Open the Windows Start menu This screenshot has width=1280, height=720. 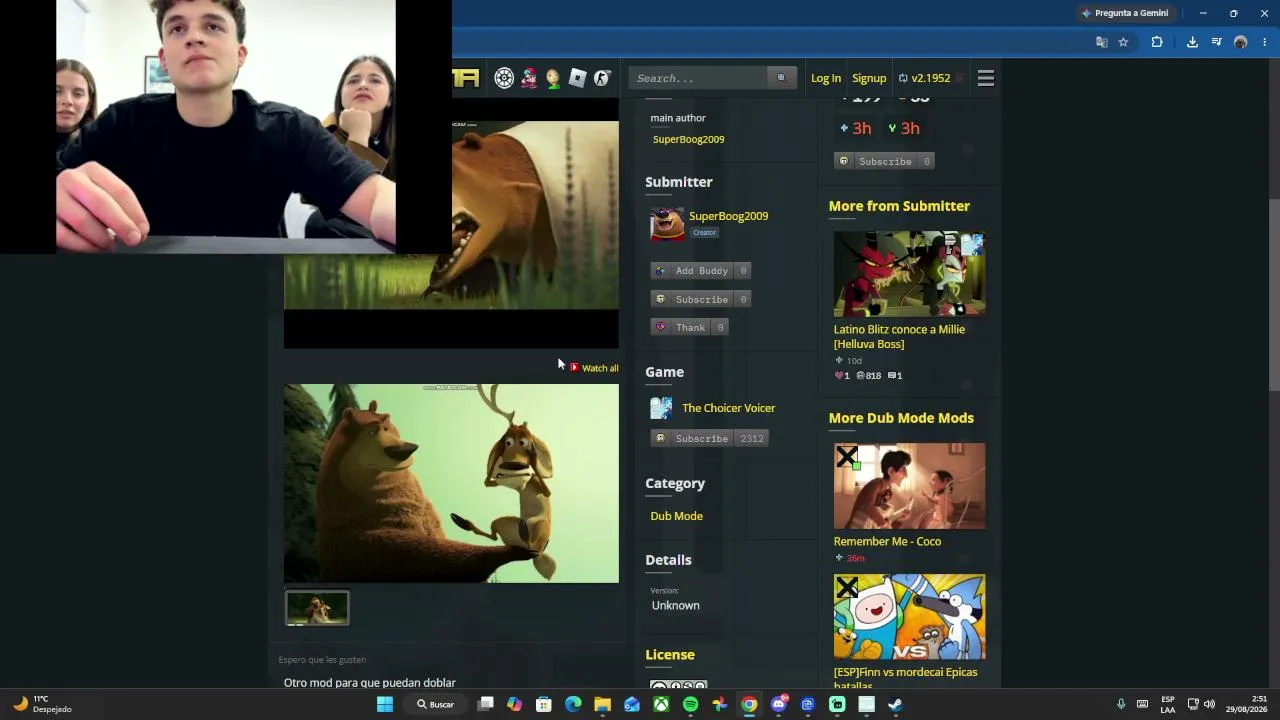[385, 704]
